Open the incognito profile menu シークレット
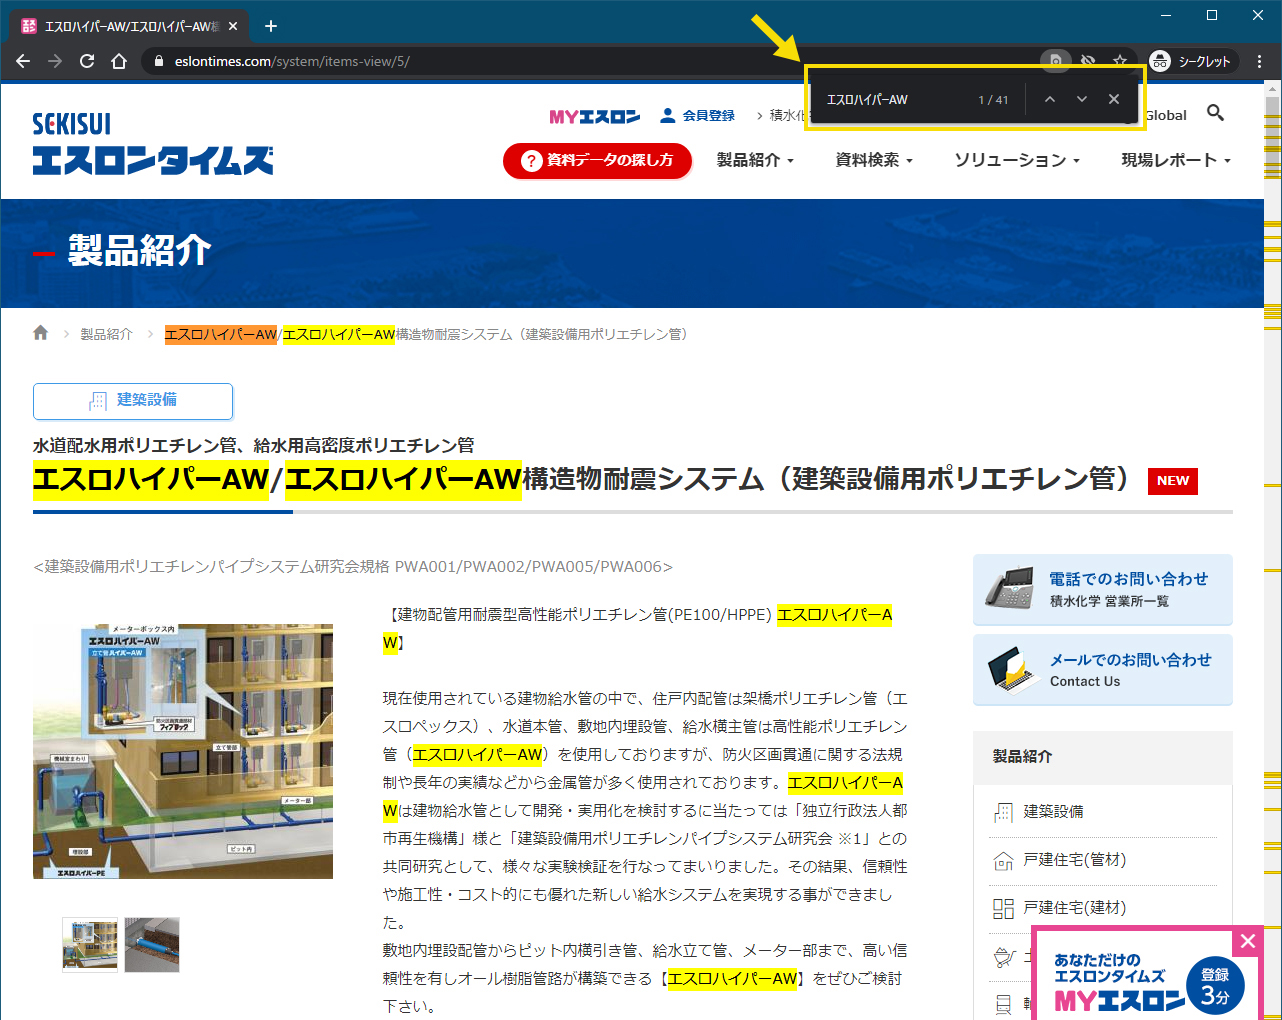The width and height of the screenshot is (1282, 1020). point(1192,61)
